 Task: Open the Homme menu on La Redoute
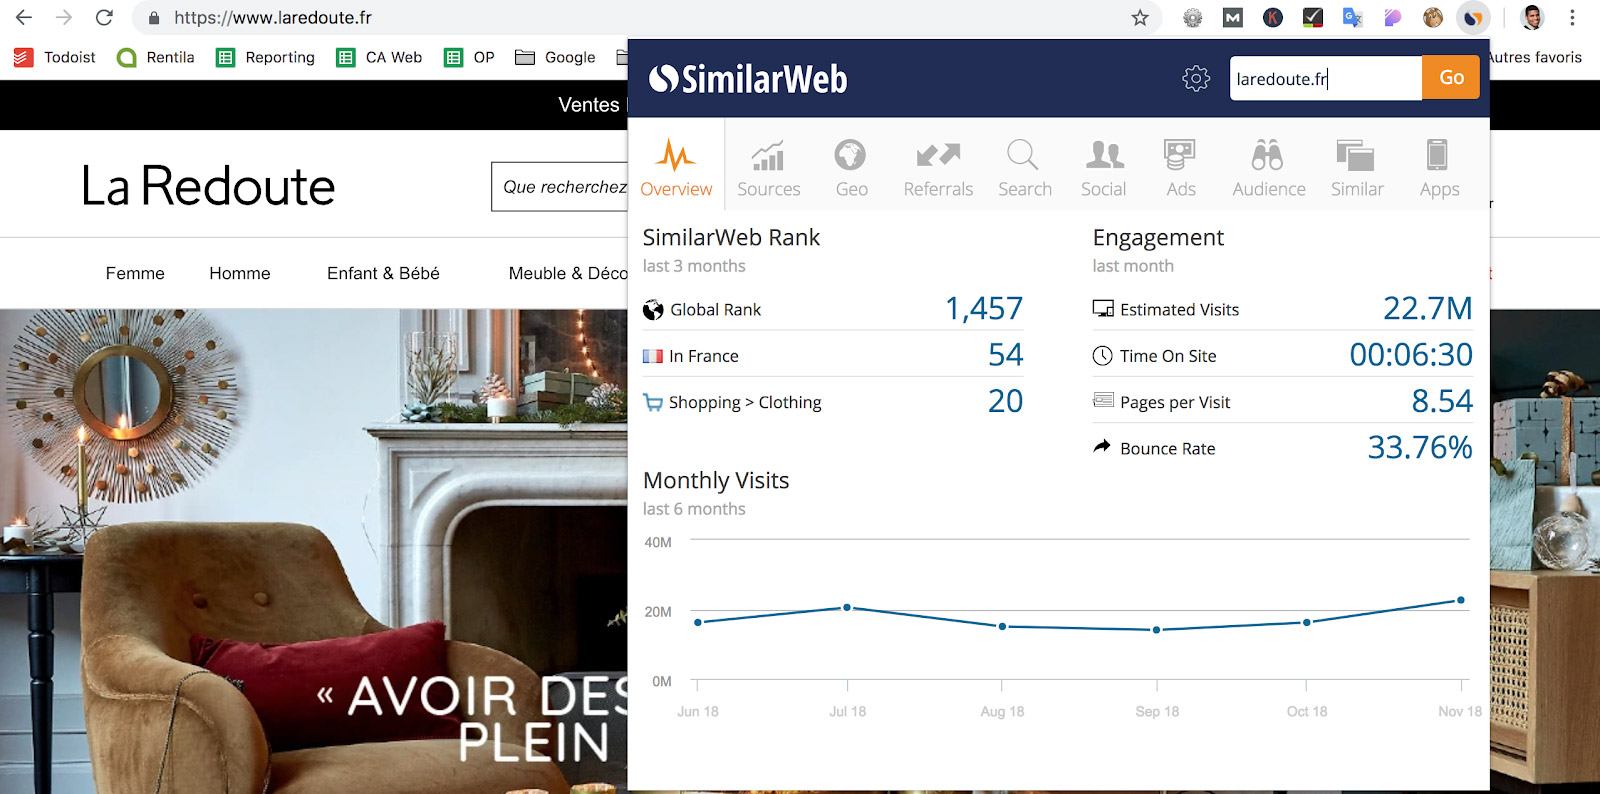click(239, 273)
